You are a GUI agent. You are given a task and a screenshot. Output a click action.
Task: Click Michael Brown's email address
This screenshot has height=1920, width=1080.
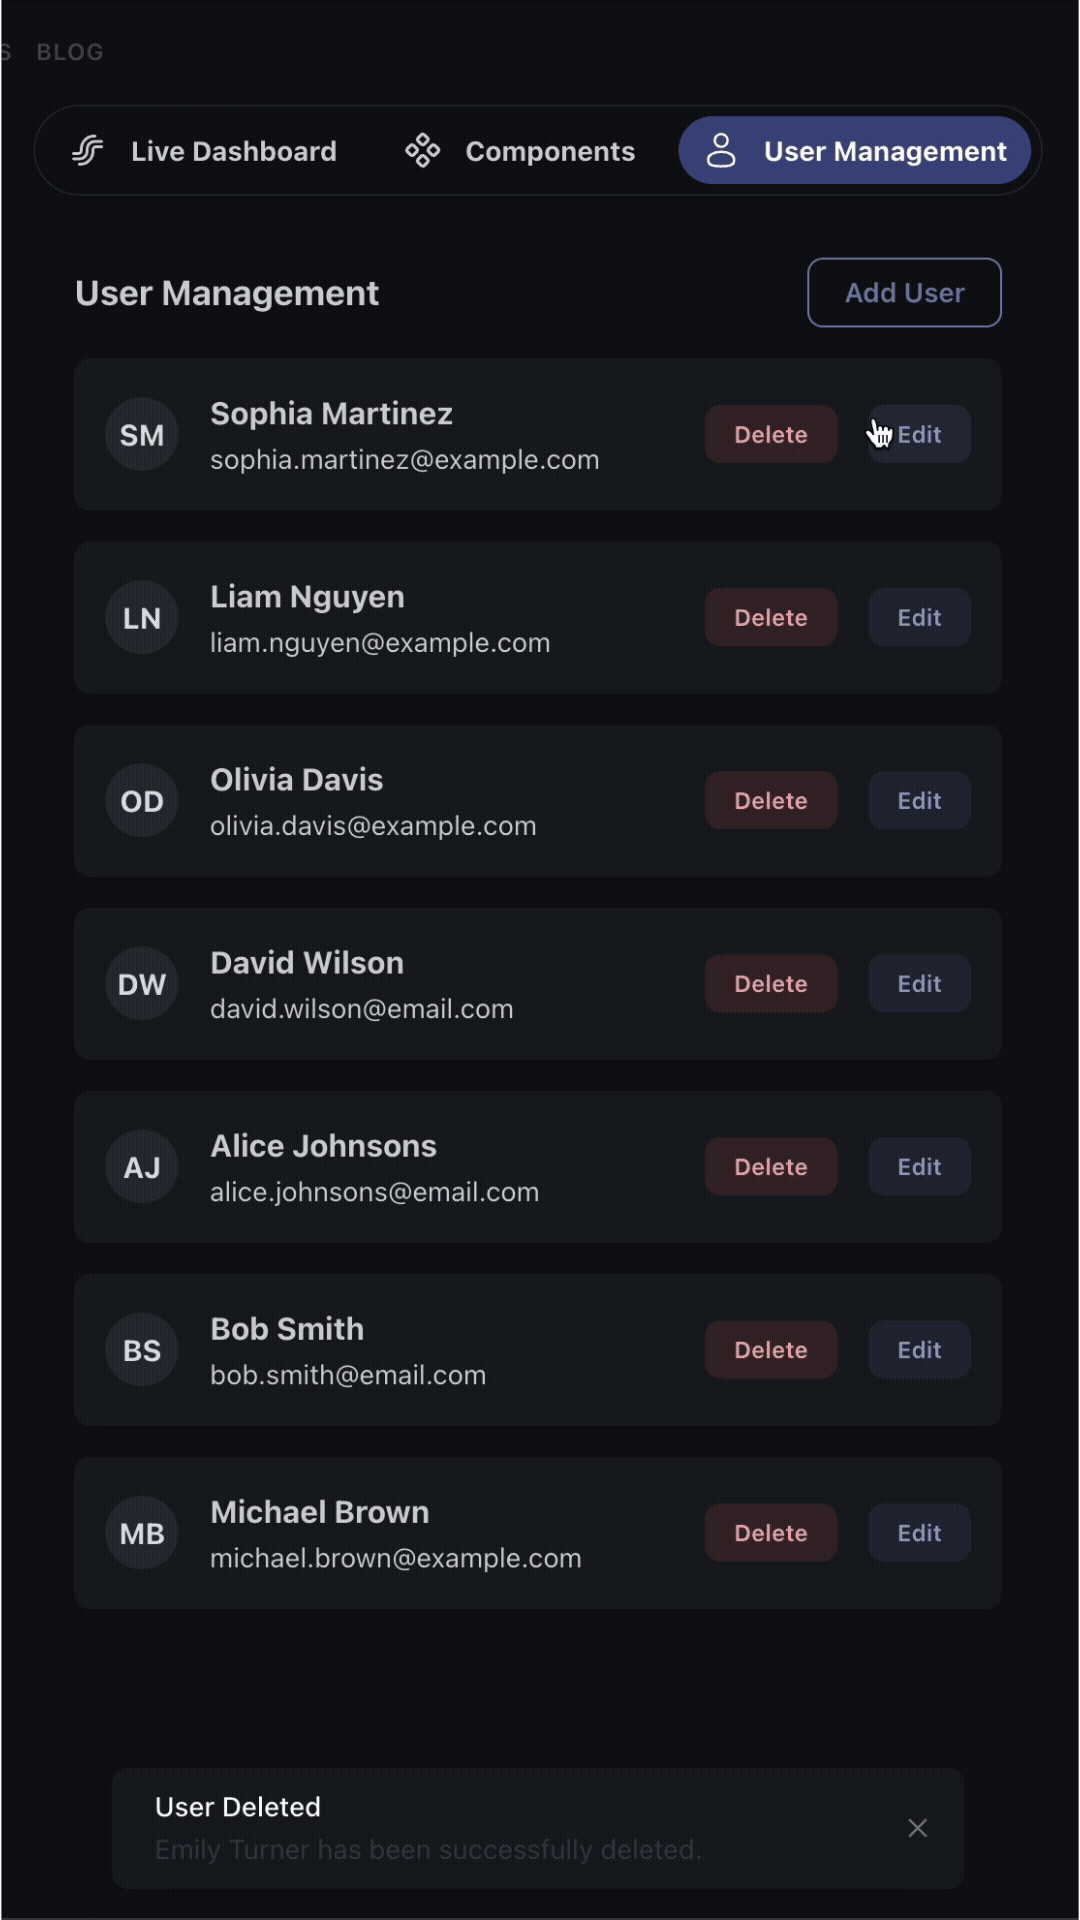pyautogui.click(x=395, y=1558)
